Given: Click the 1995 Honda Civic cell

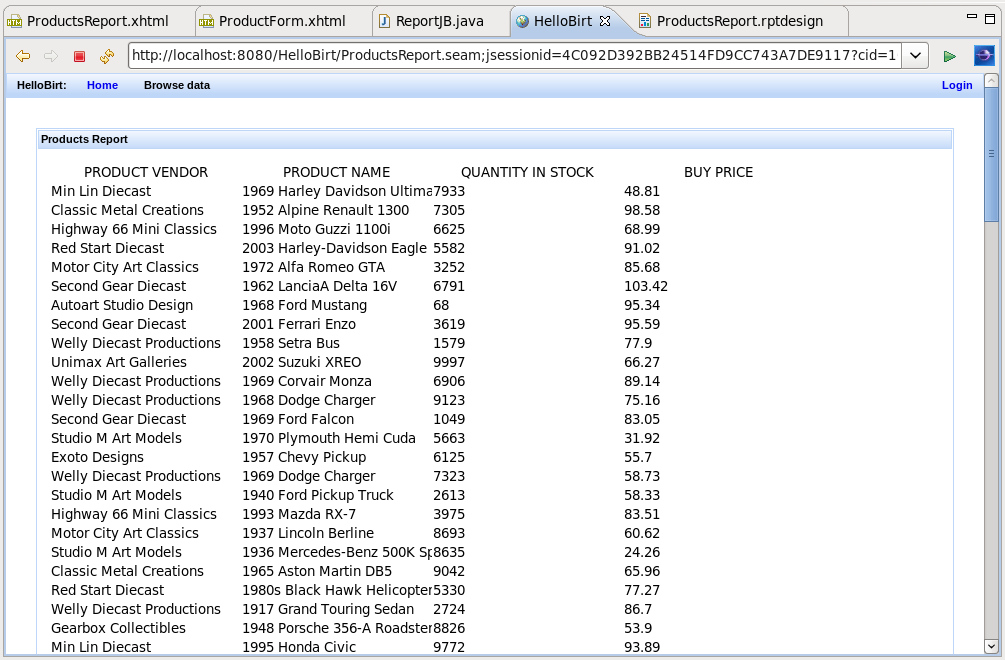Looking at the screenshot, I should (299, 648).
